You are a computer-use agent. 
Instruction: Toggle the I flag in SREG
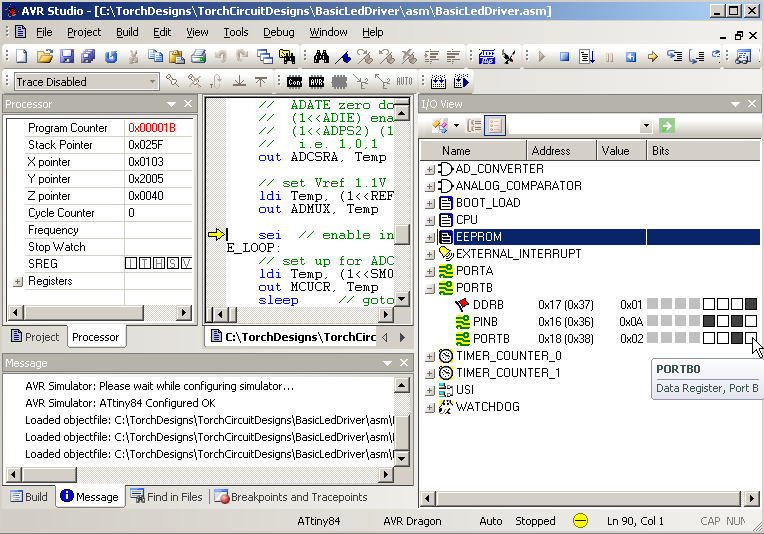(131, 264)
